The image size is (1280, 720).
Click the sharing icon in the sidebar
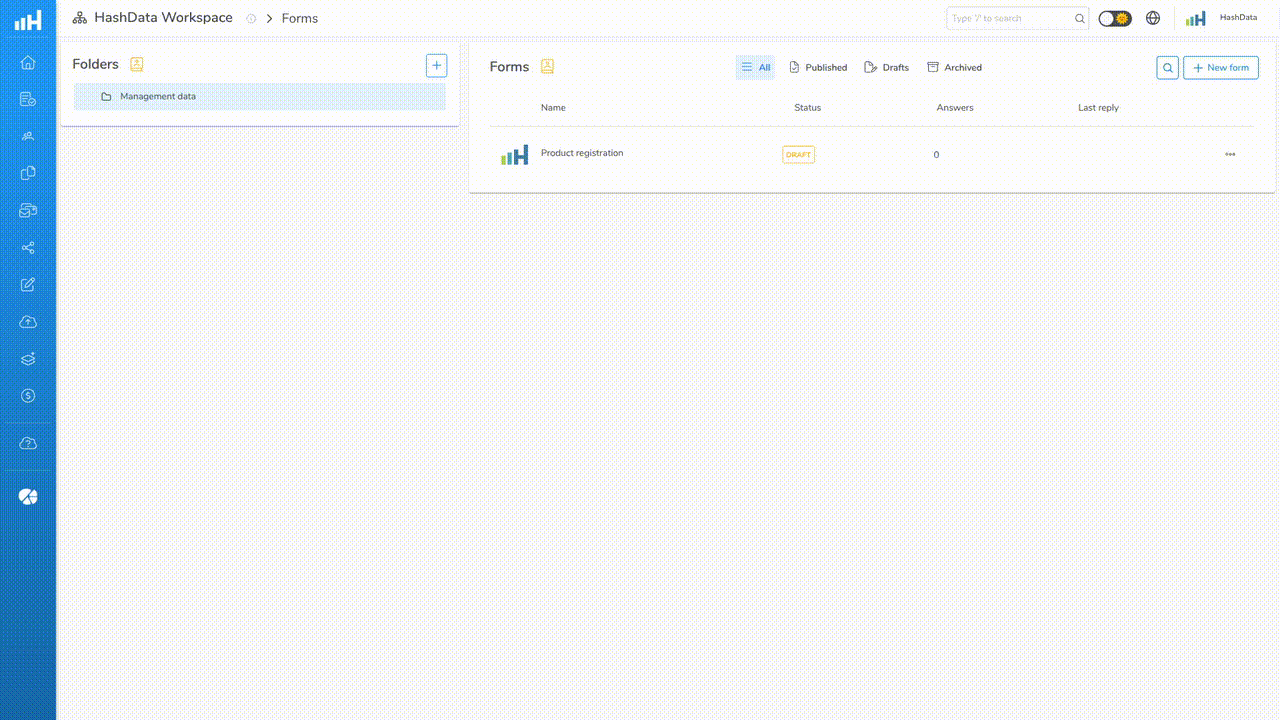[27, 247]
